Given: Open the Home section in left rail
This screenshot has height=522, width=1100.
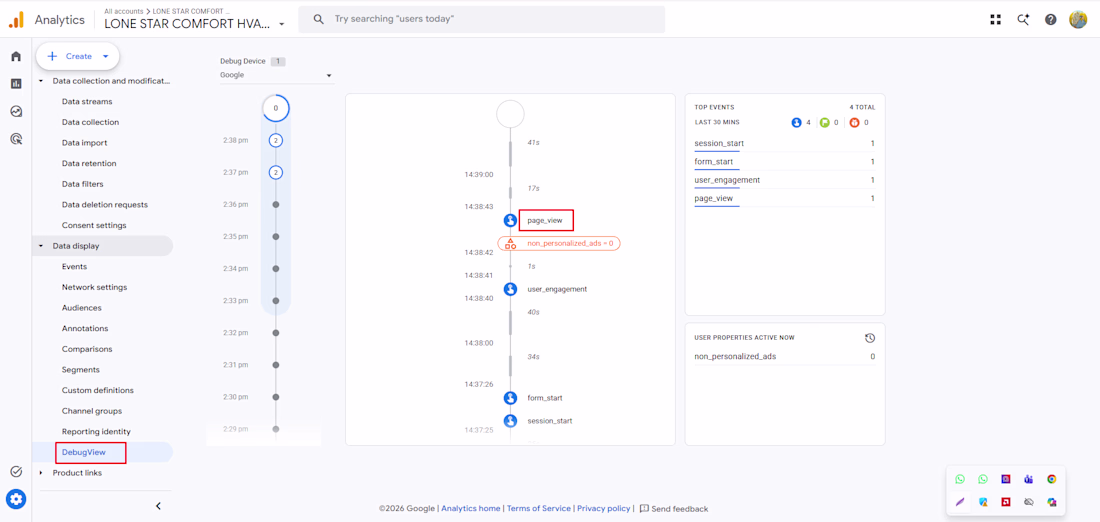Looking at the screenshot, I should click(16, 56).
